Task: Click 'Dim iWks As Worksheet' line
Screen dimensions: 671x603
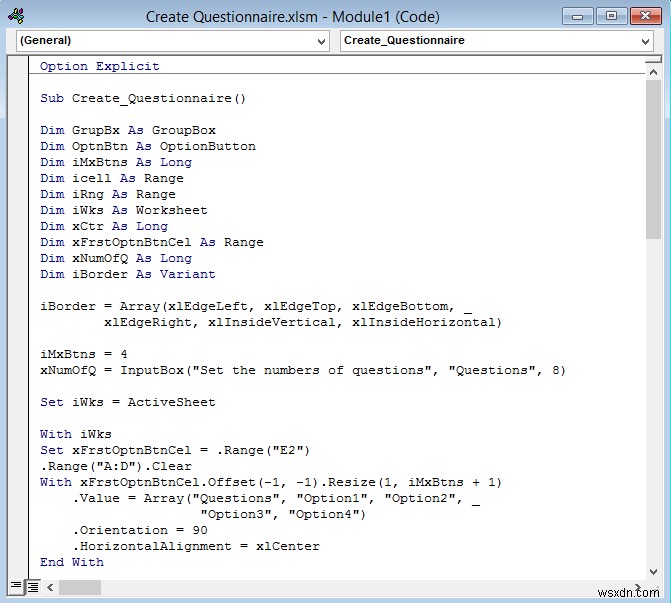Action: pyautogui.click(x=124, y=210)
